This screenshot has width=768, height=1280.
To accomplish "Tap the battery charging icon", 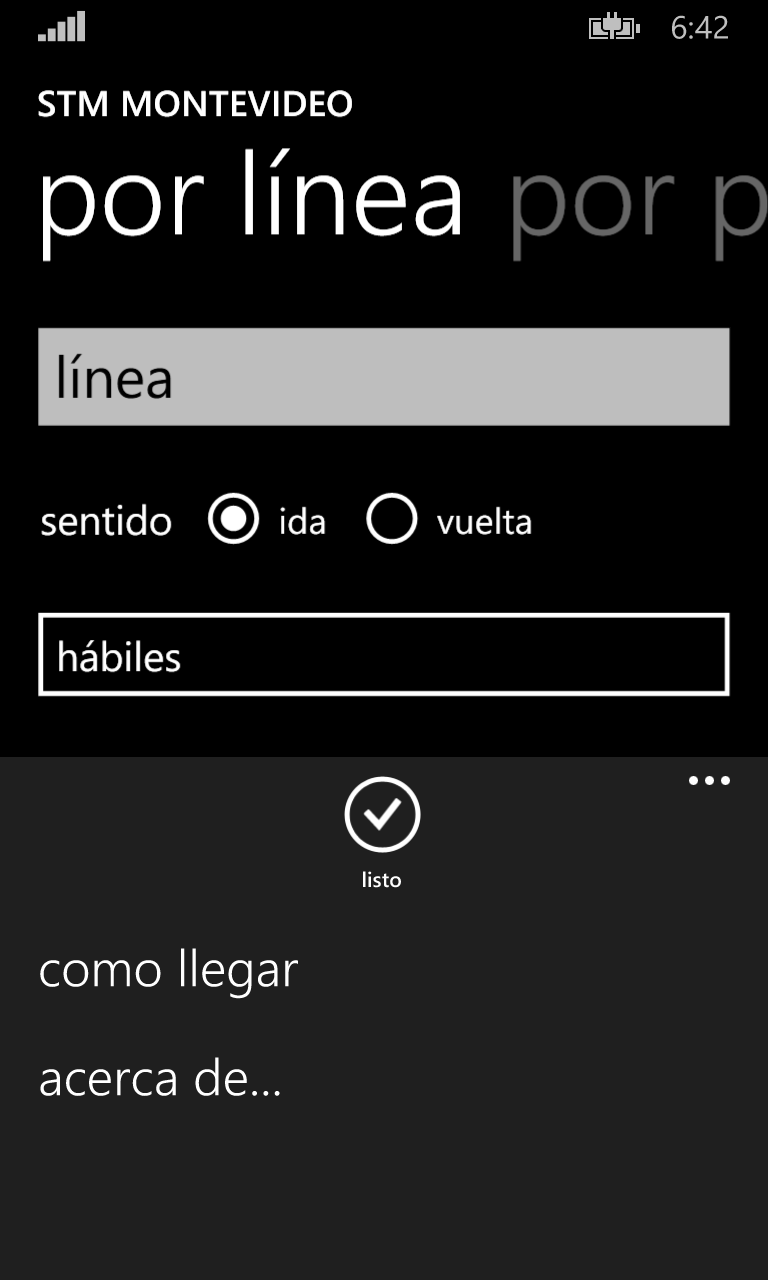I will 613,28.
